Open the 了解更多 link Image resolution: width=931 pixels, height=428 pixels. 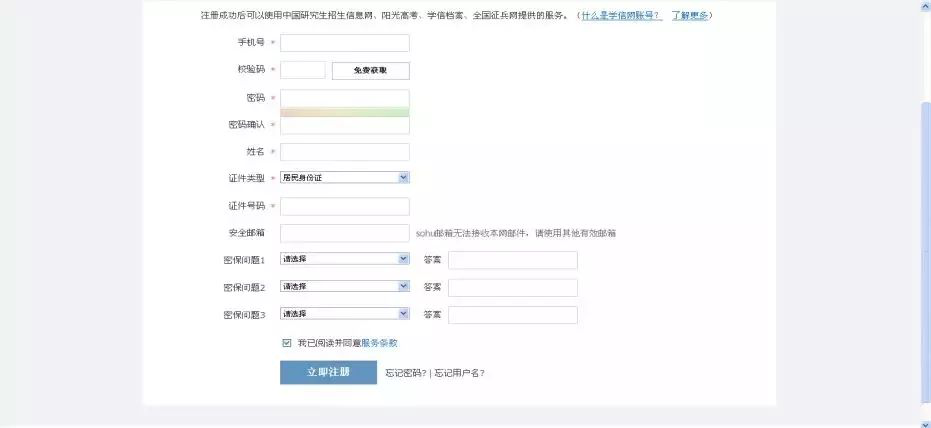coord(689,15)
